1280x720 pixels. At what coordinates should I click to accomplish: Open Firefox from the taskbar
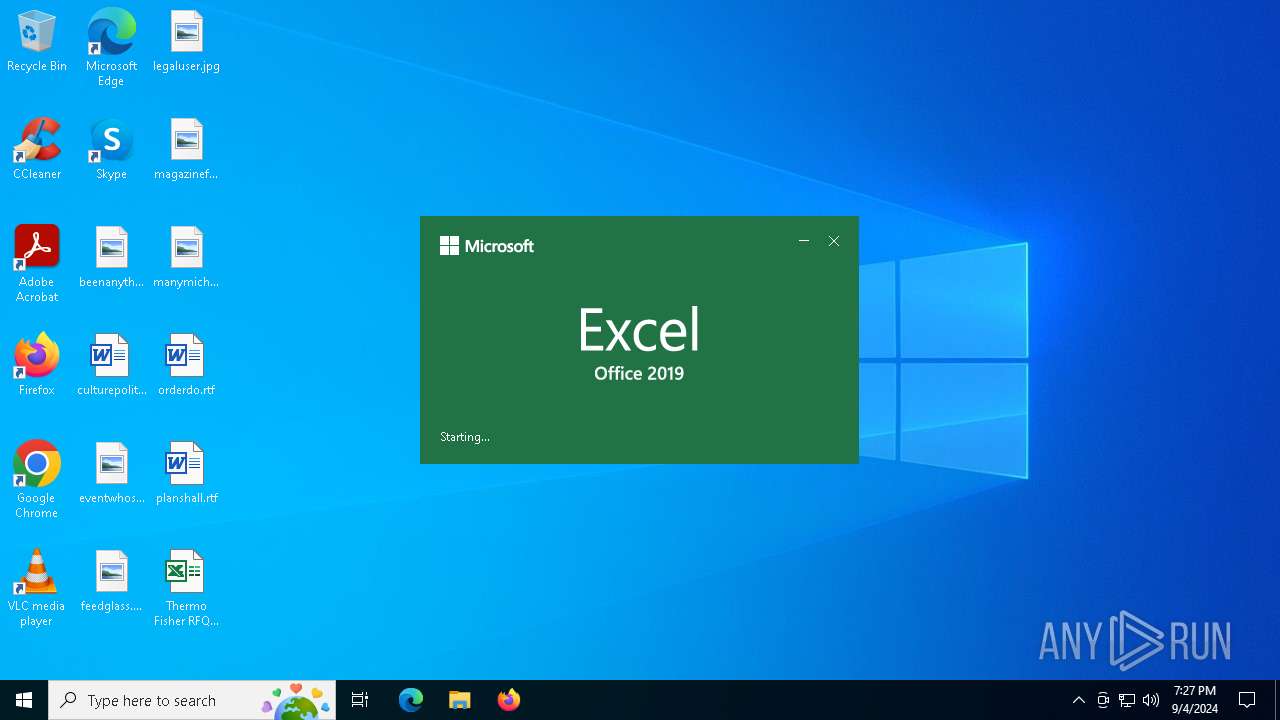click(x=508, y=700)
